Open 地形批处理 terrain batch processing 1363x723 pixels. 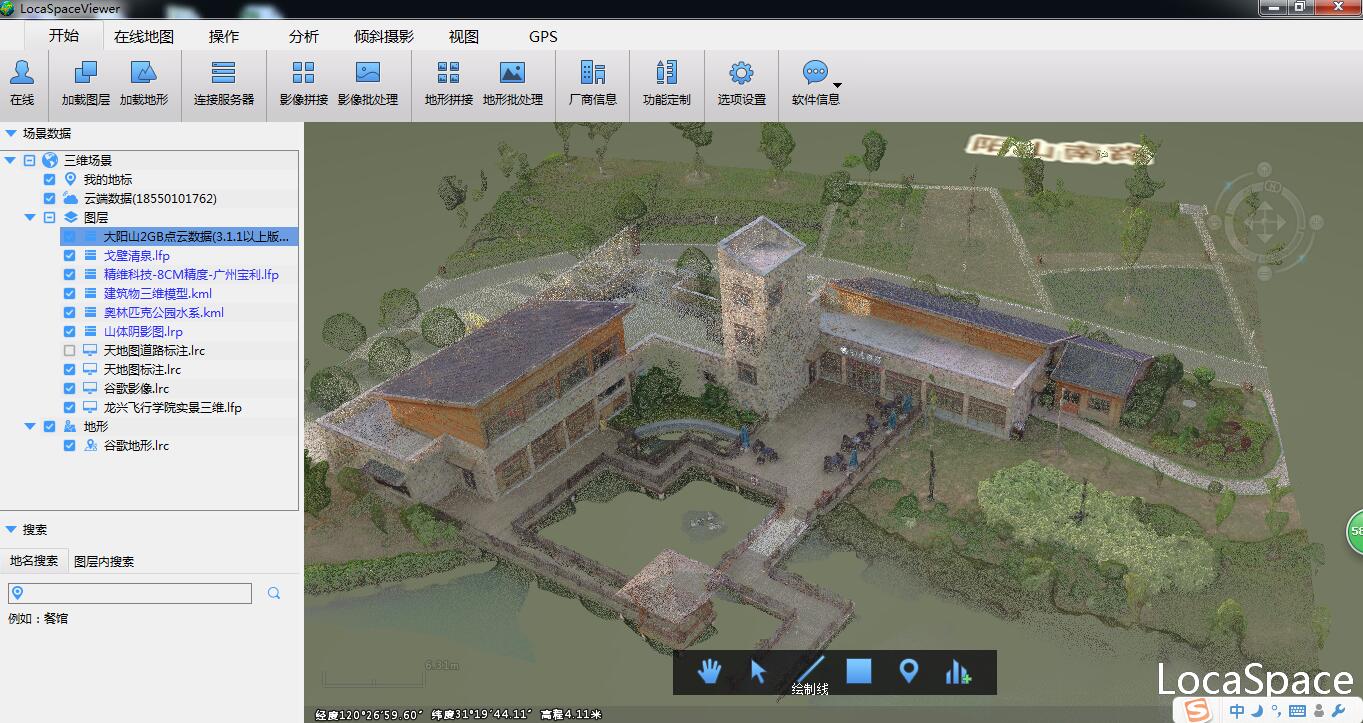pyautogui.click(x=512, y=73)
